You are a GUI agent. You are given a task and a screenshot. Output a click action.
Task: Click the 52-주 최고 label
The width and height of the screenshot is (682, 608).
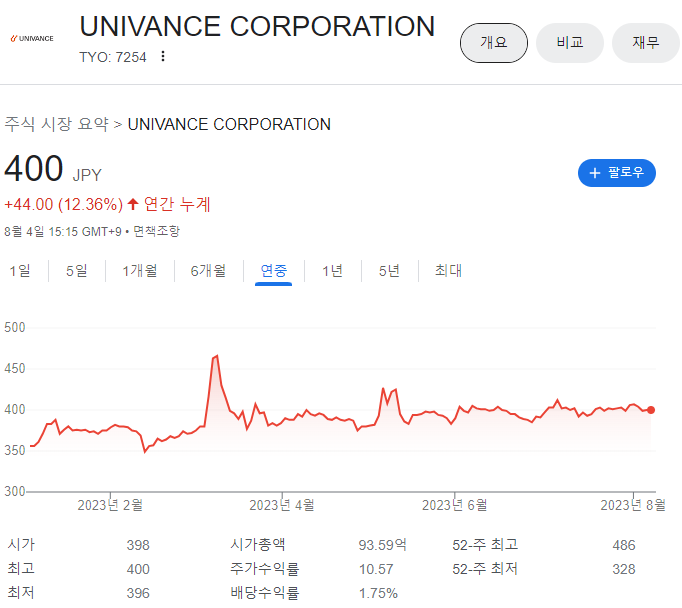(x=485, y=545)
